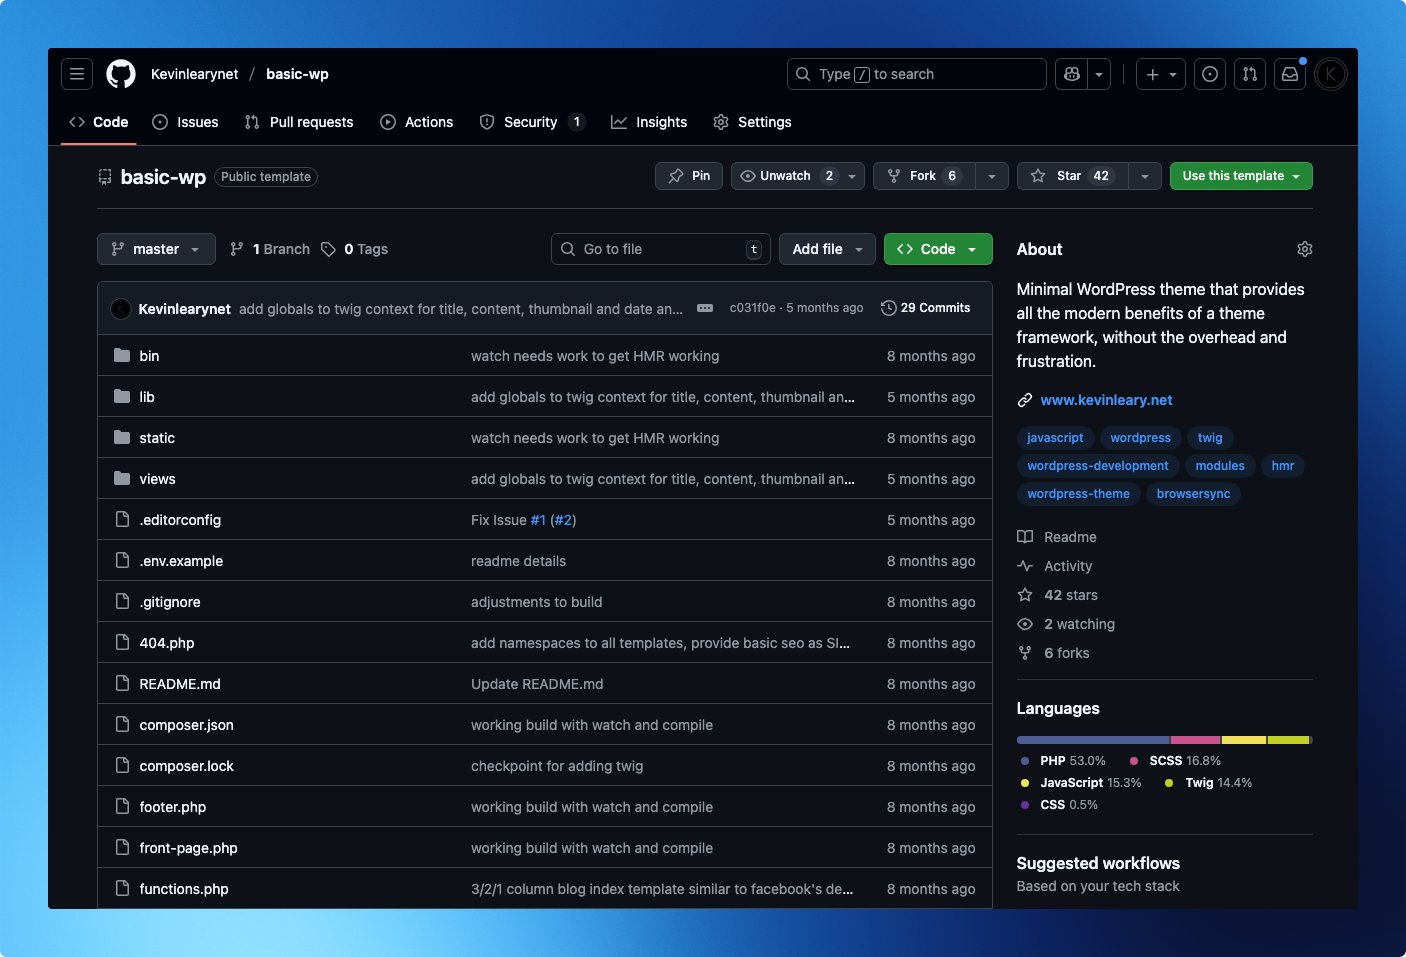The width and height of the screenshot is (1406, 957).
Task: Open Copilot from the top navigation bar
Action: coord(1071,73)
